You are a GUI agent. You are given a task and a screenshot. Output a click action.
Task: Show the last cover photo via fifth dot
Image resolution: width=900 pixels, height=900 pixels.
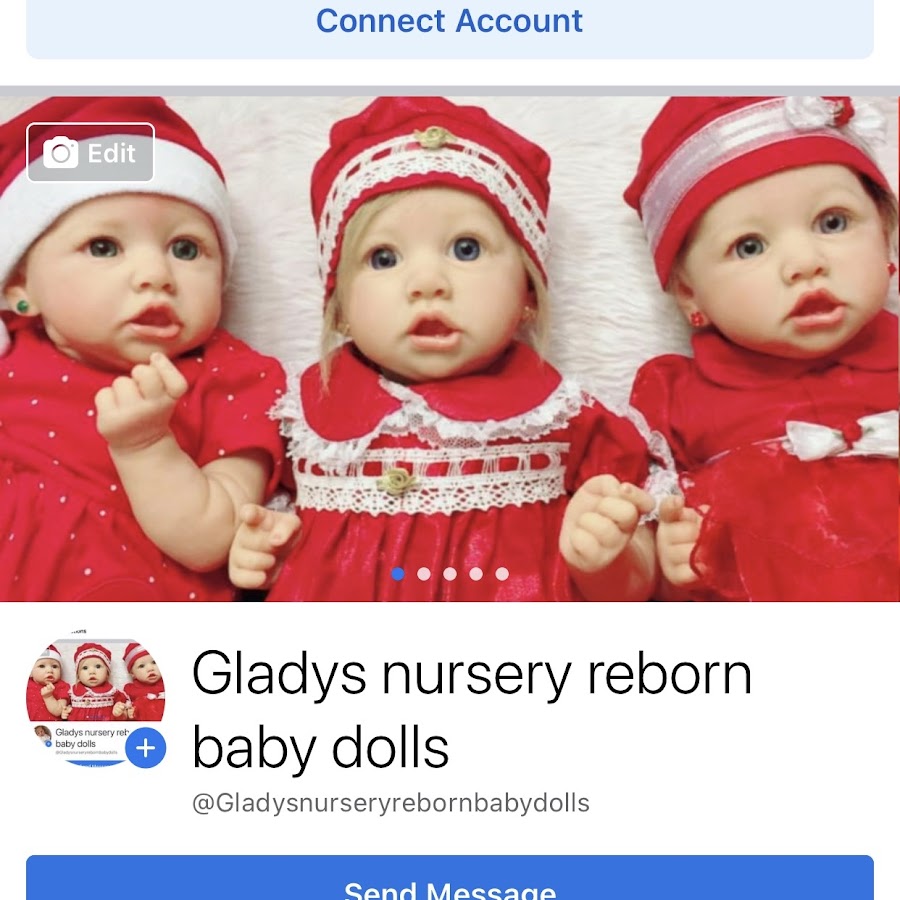pos(502,573)
